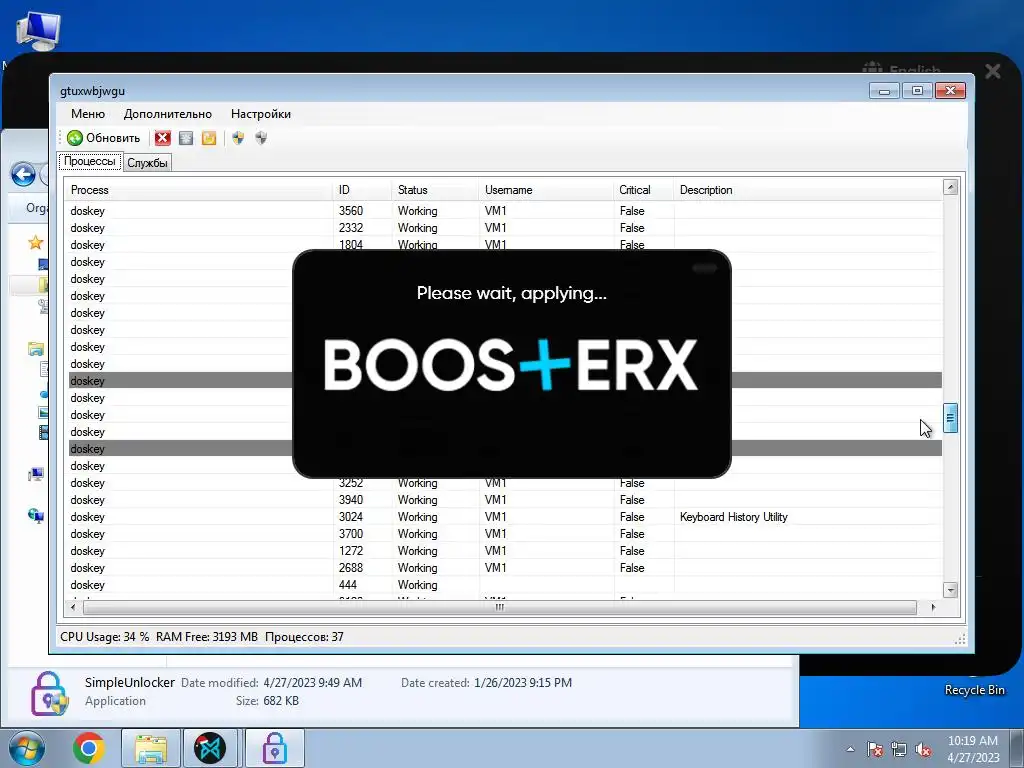The image size is (1024, 768).
Task: Click the Recycle Bin desktop label
Action: pos(974,690)
